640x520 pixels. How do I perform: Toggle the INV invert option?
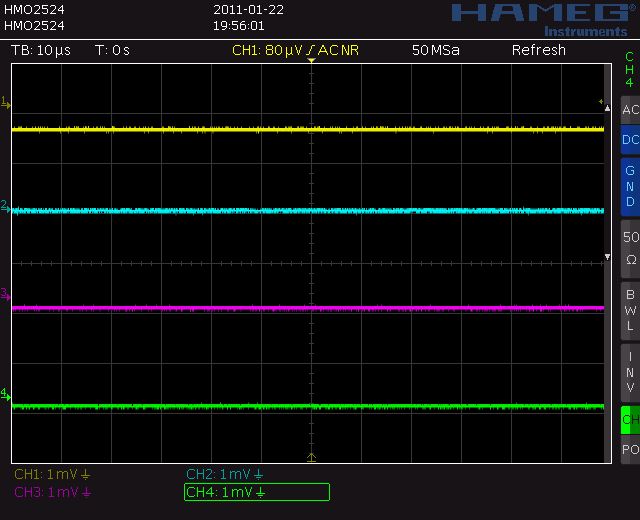629,371
